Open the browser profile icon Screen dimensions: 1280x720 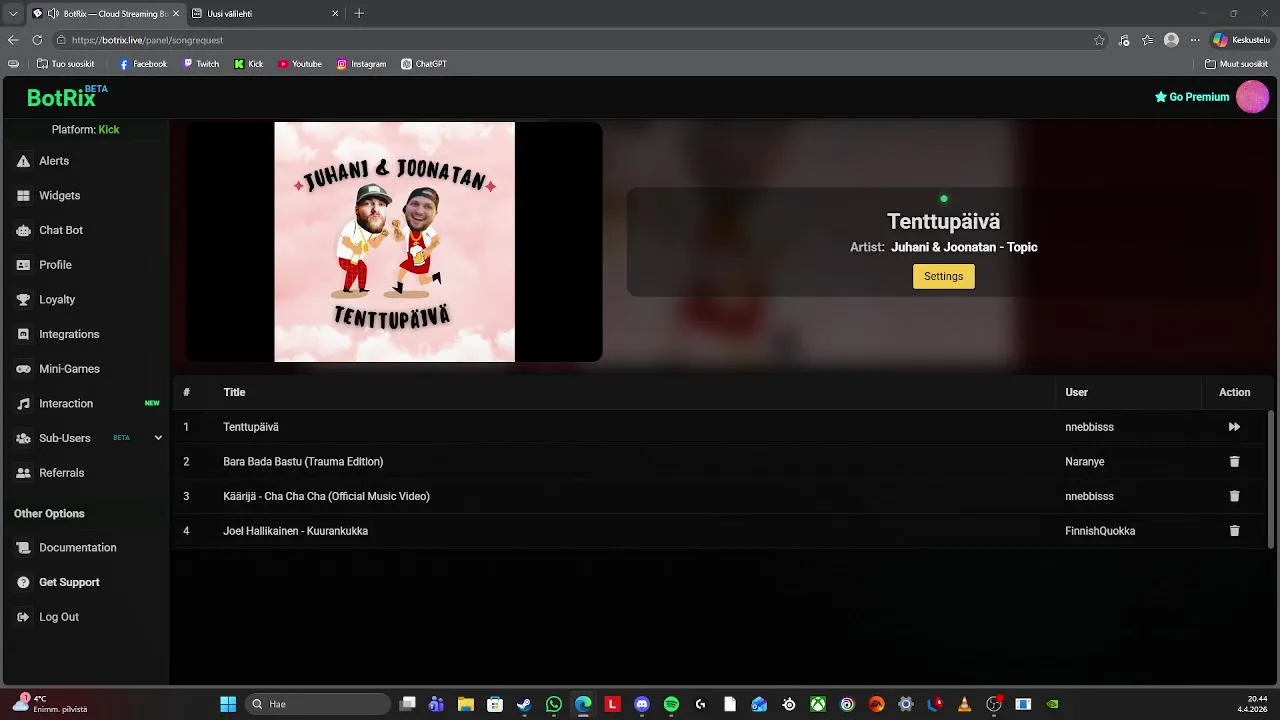pyautogui.click(x=1171, y=40)
